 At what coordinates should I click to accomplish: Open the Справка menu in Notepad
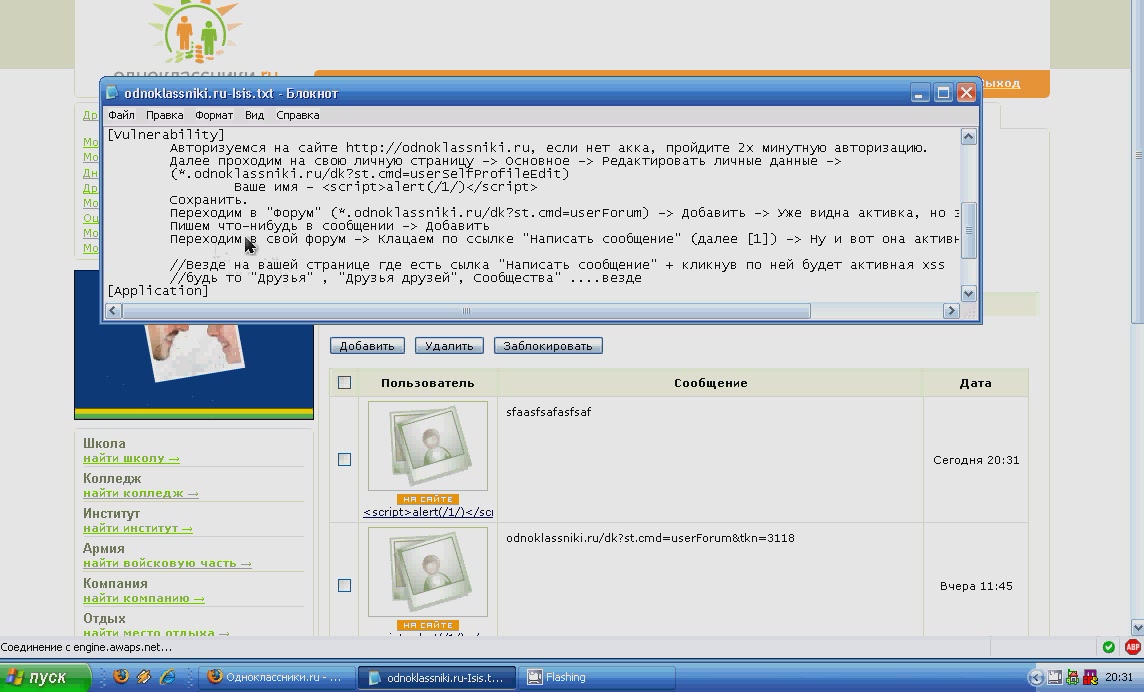tap(298, 115)
